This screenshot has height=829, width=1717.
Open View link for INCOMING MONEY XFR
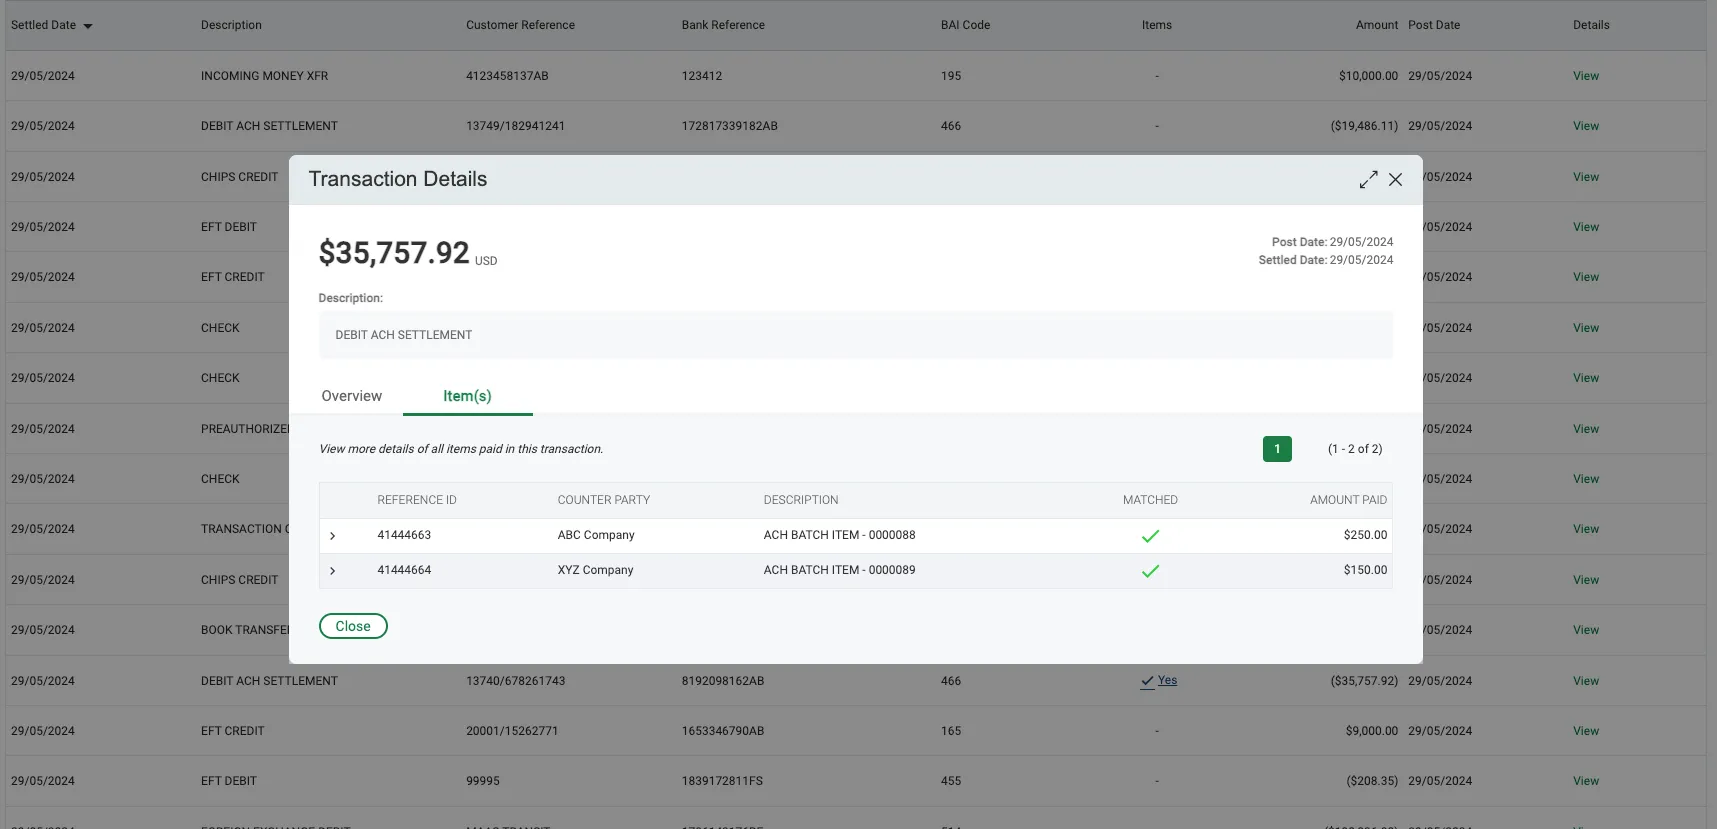(1586, 76)
